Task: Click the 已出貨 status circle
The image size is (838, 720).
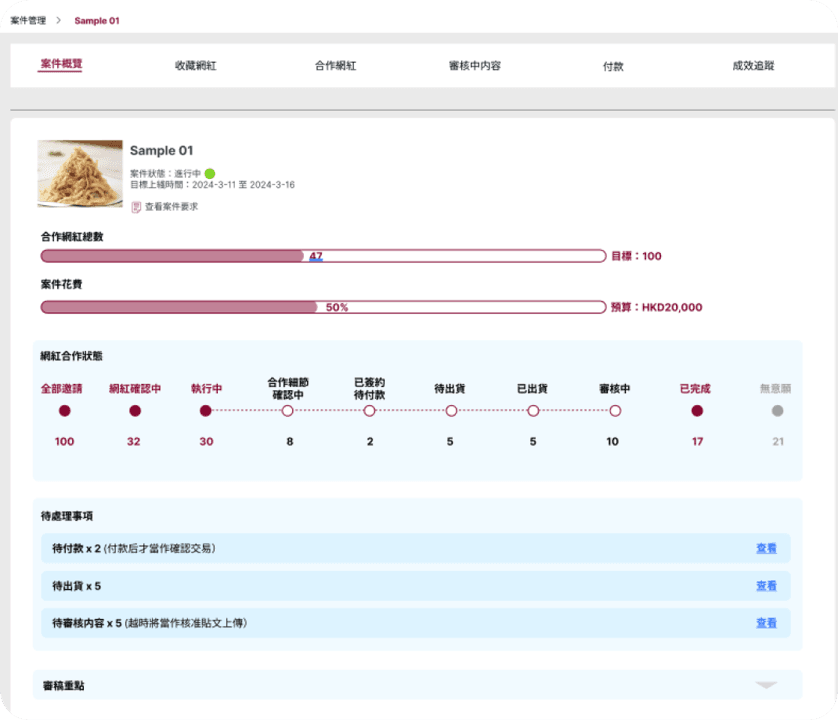Action: (533, 411)
